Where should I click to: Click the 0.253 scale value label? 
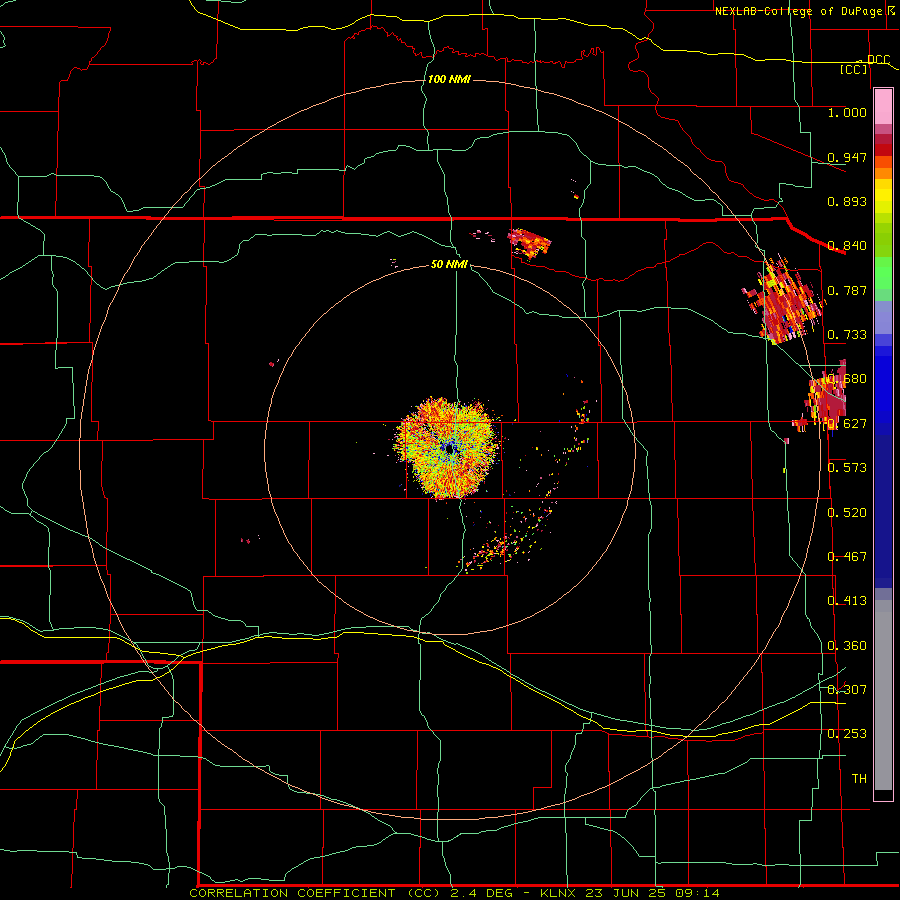click(x=847, y=734)
